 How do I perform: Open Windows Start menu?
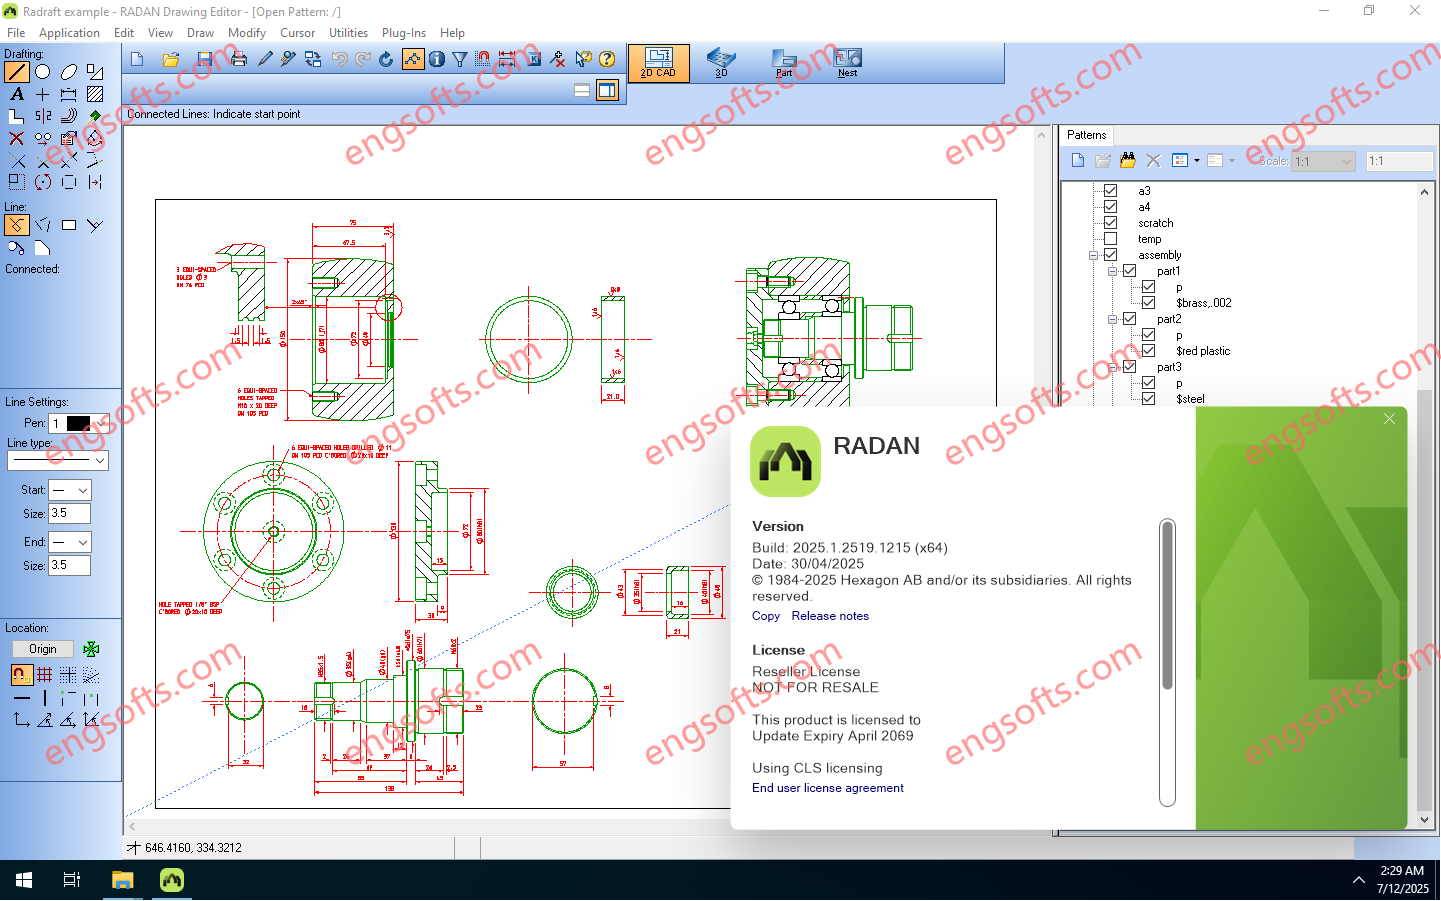24,880
